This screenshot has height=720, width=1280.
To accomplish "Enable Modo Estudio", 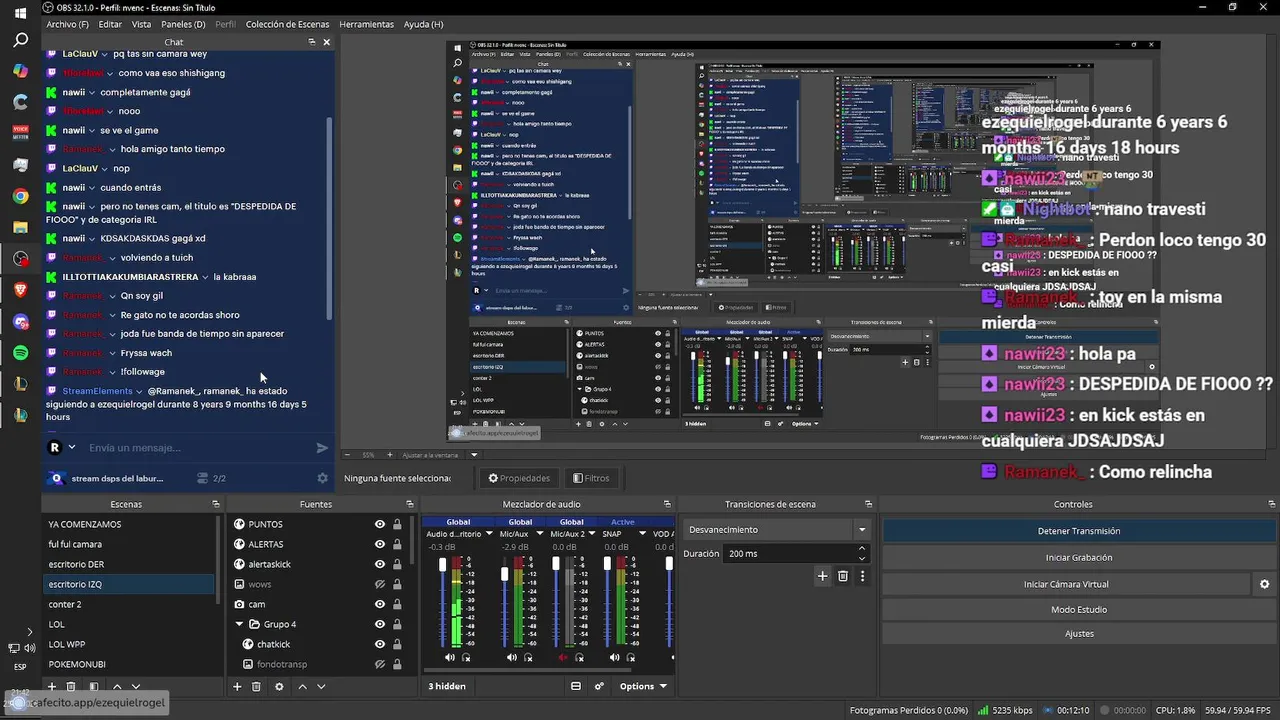I will click(1079, 609).
